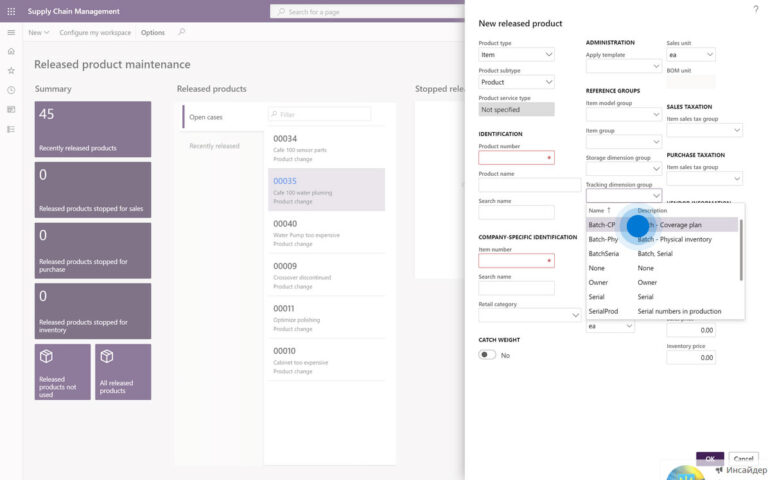This screenshot has width=768, height=480.
Task: Click the Item number field
Action: [516, 261]
